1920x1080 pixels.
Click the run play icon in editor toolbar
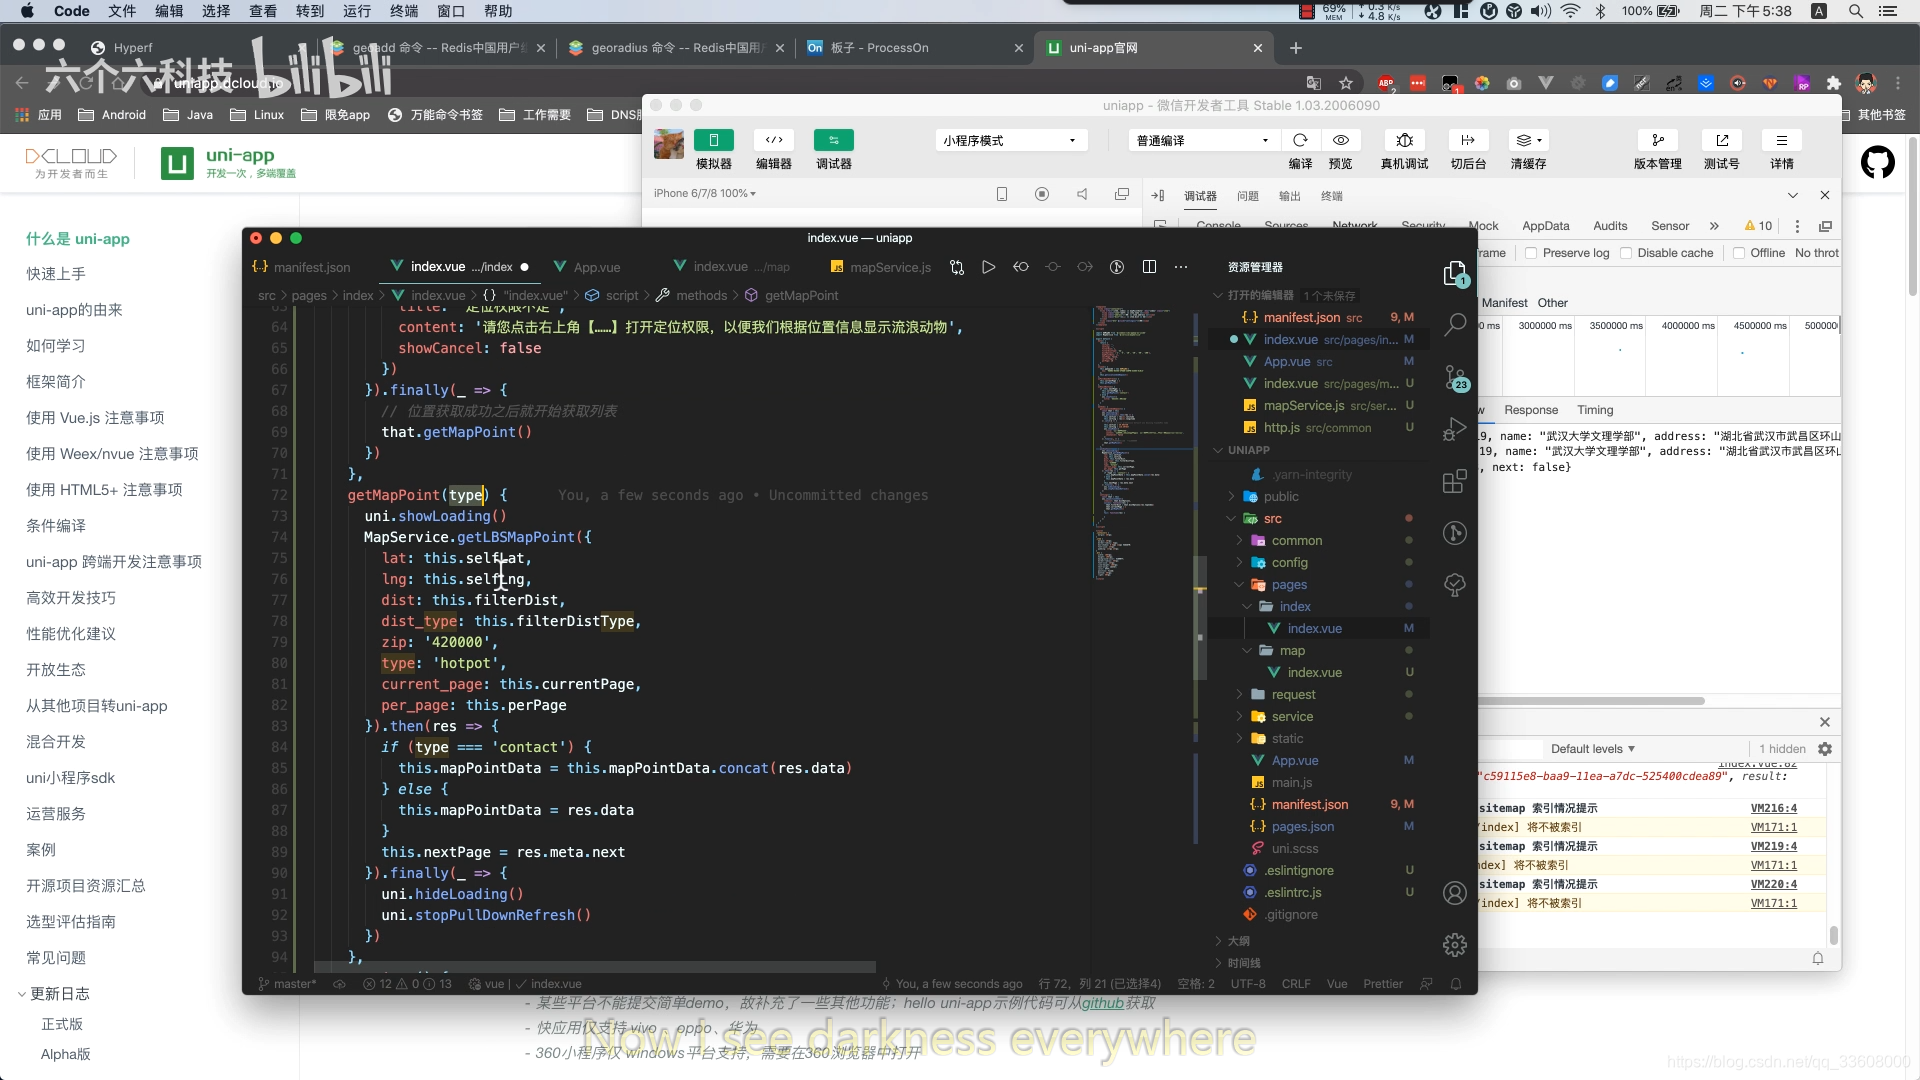pyautogui.click(x=988, y=267)
